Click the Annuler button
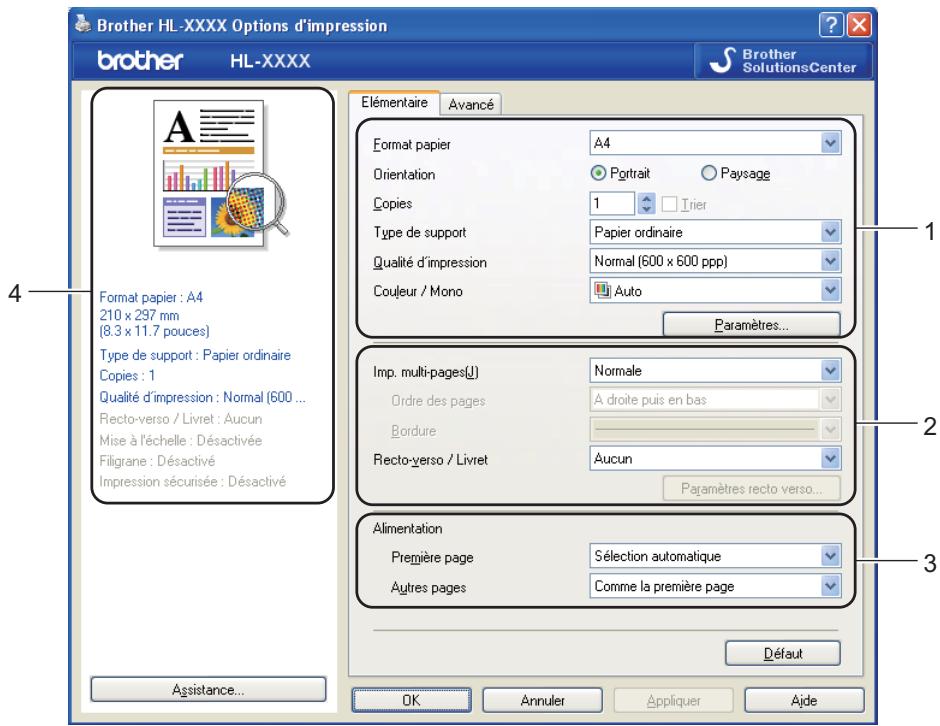Screen dimensions: 940x726 coord(542,700)
